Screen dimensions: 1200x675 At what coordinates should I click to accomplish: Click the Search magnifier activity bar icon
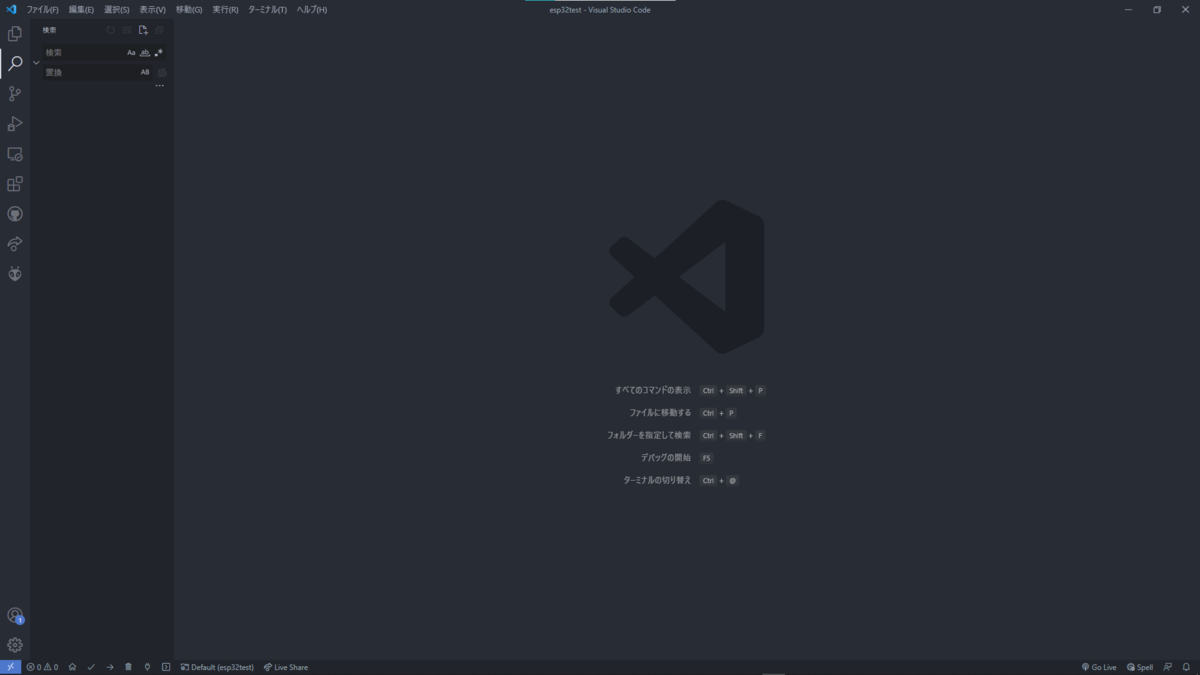pyautogui.click(x=15, y=64)
